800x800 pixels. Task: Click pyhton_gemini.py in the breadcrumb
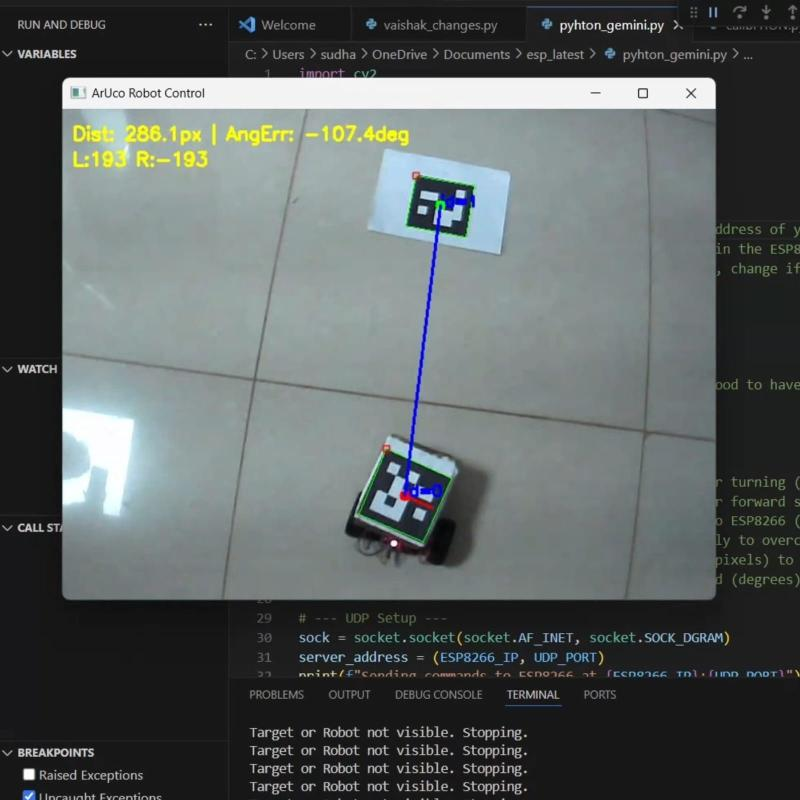(674, 55)
